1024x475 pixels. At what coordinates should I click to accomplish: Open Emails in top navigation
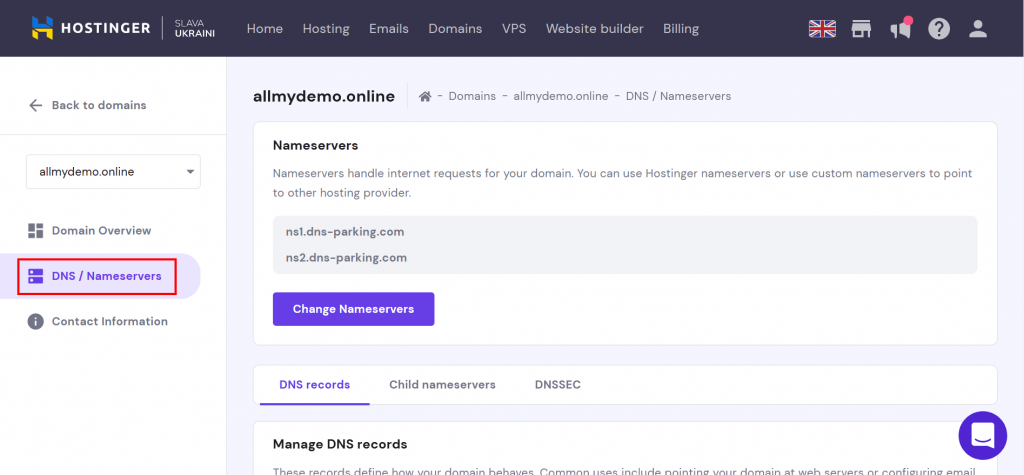point(389,29)
